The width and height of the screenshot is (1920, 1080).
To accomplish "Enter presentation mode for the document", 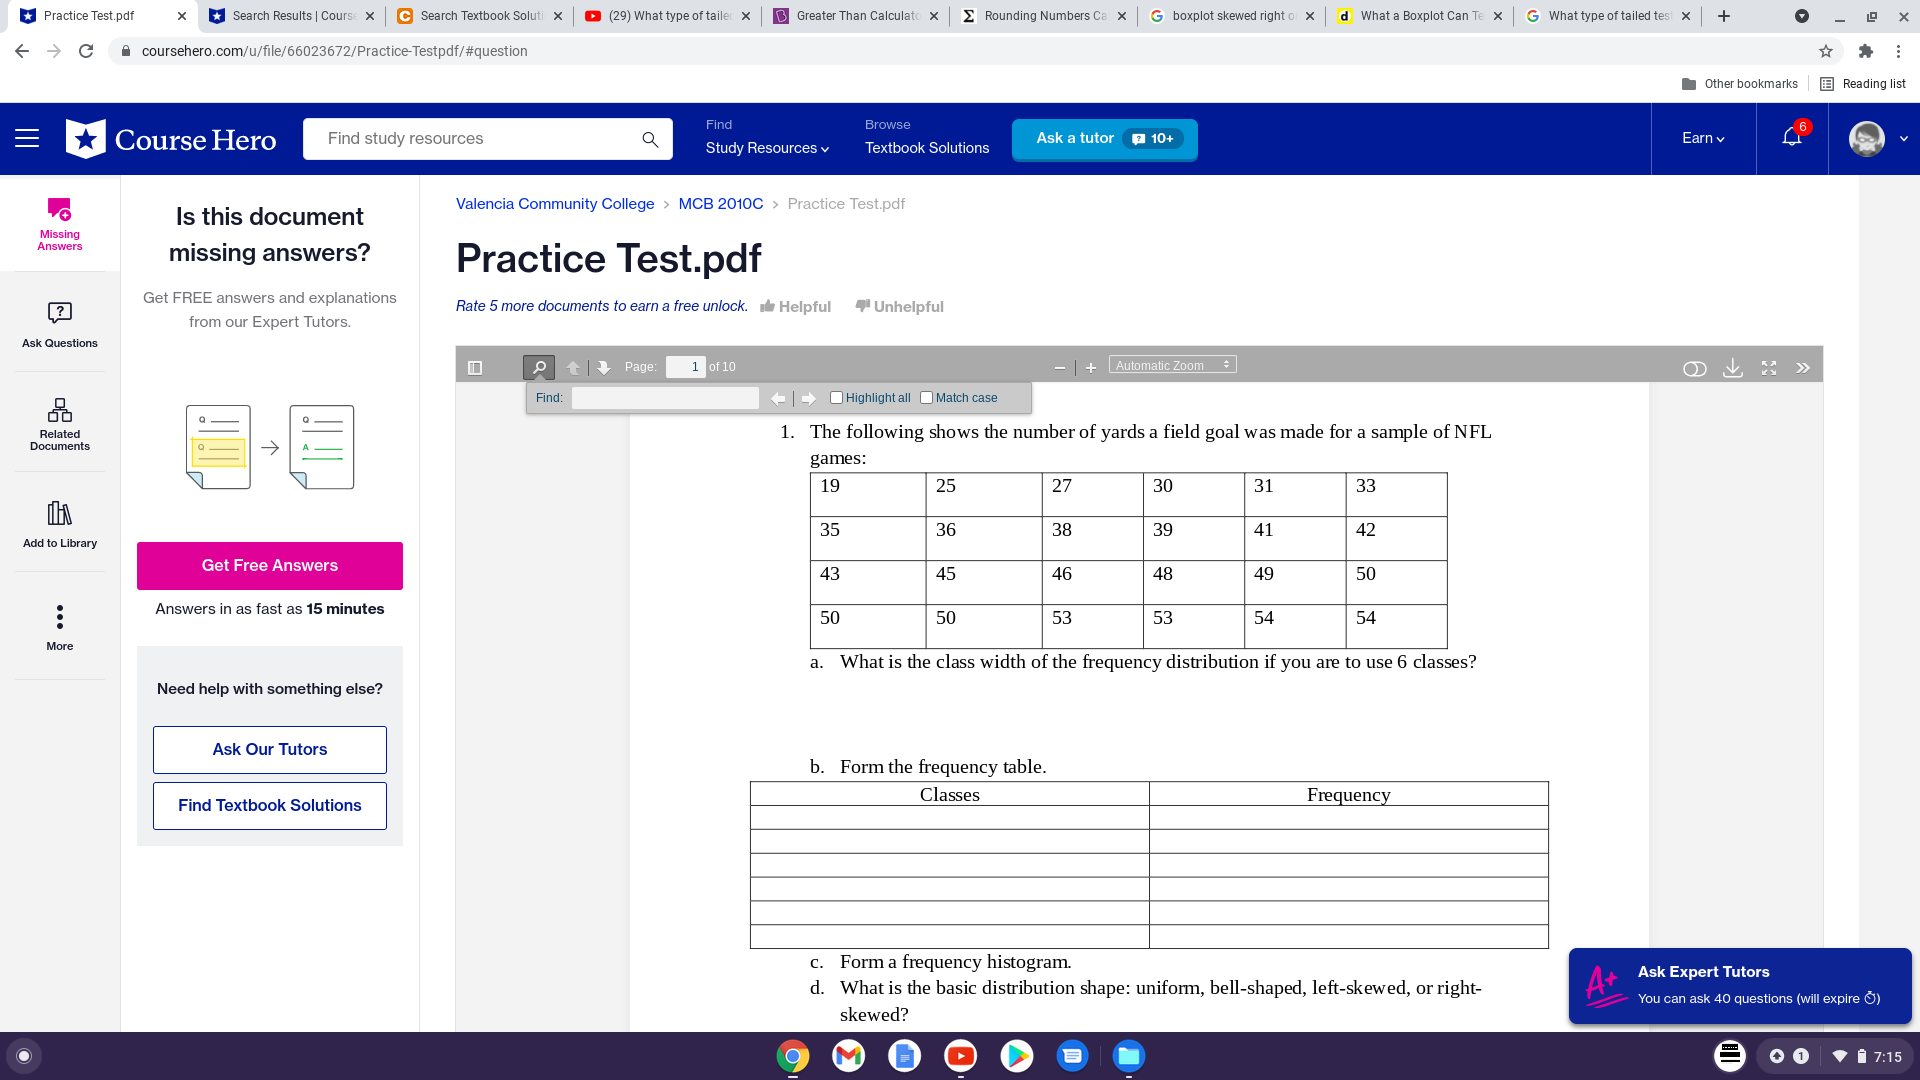I will (x=1768, y=368).
